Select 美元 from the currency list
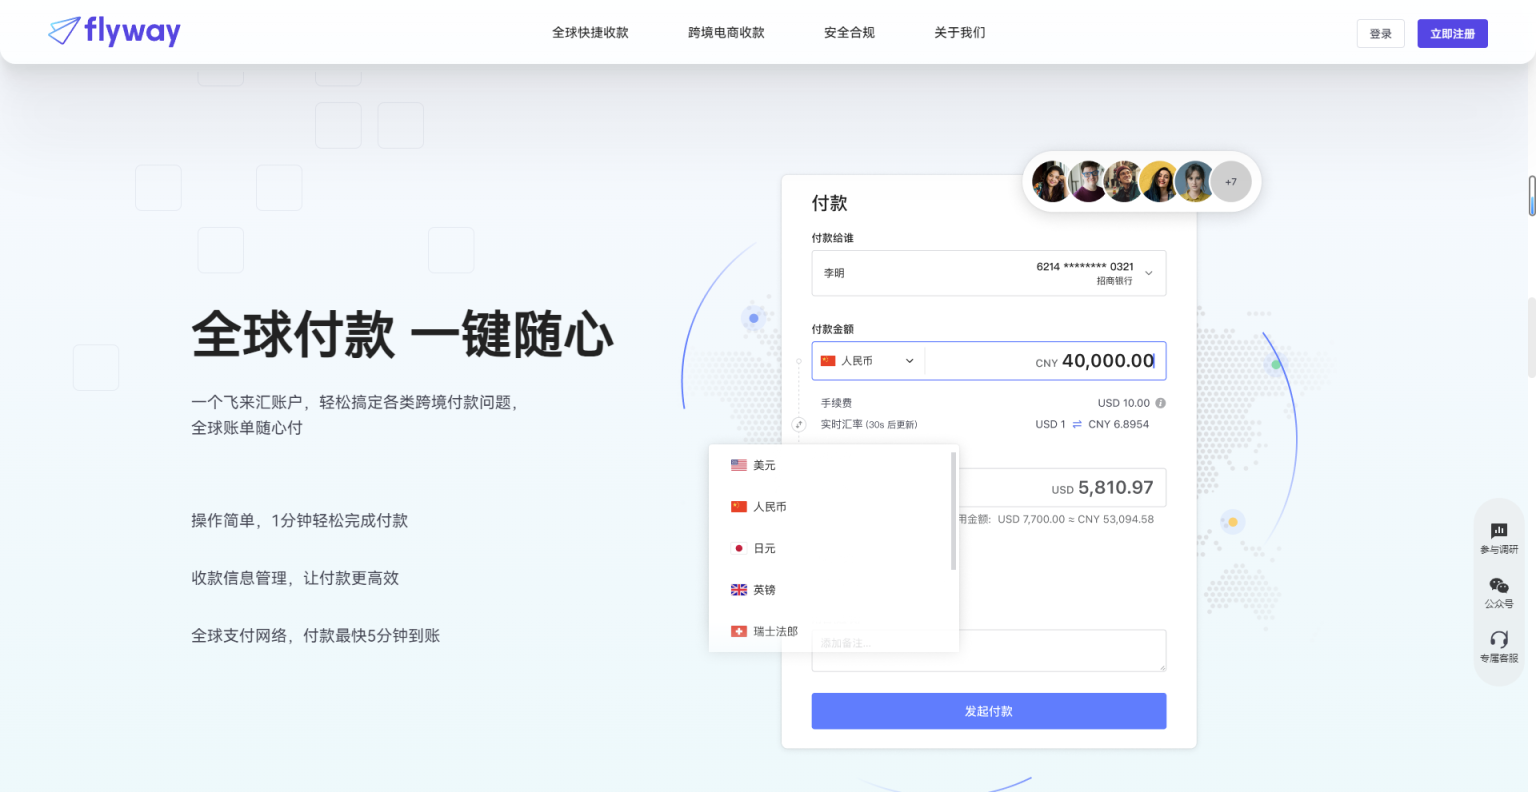Screen dimensions: 1536x792 pos(764,465)
